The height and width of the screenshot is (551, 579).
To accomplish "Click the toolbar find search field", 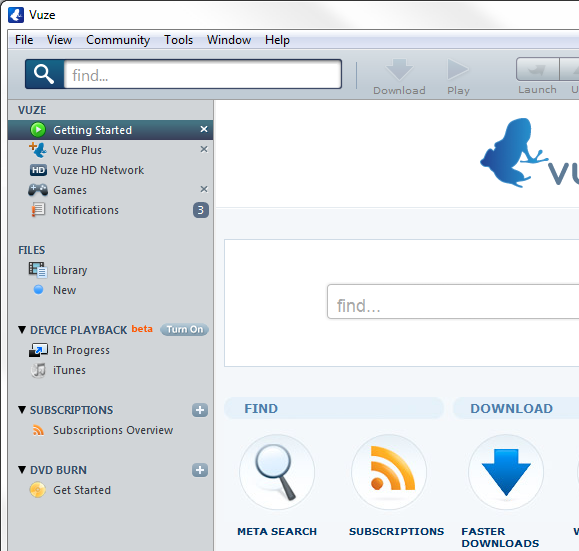I will point(202,75).
